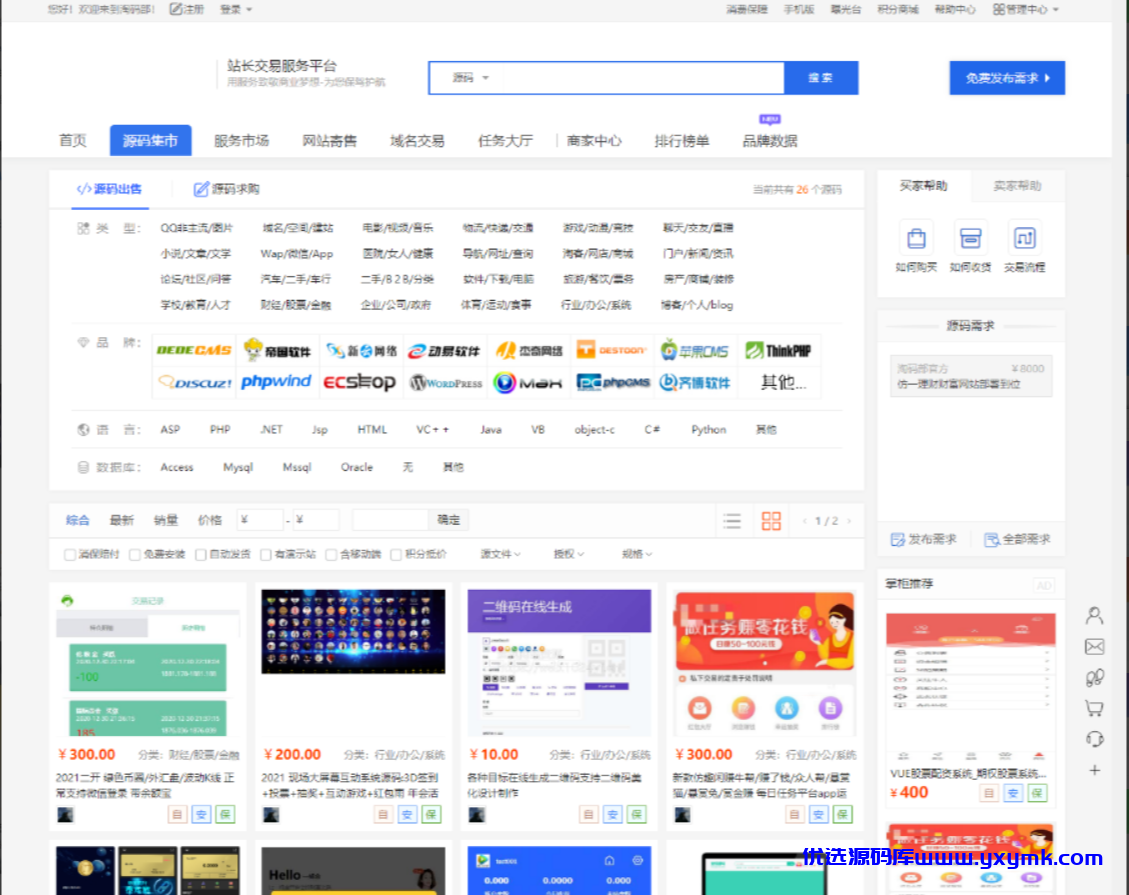
Task: Click the blue 搜索 button
Action: (821, 78)
